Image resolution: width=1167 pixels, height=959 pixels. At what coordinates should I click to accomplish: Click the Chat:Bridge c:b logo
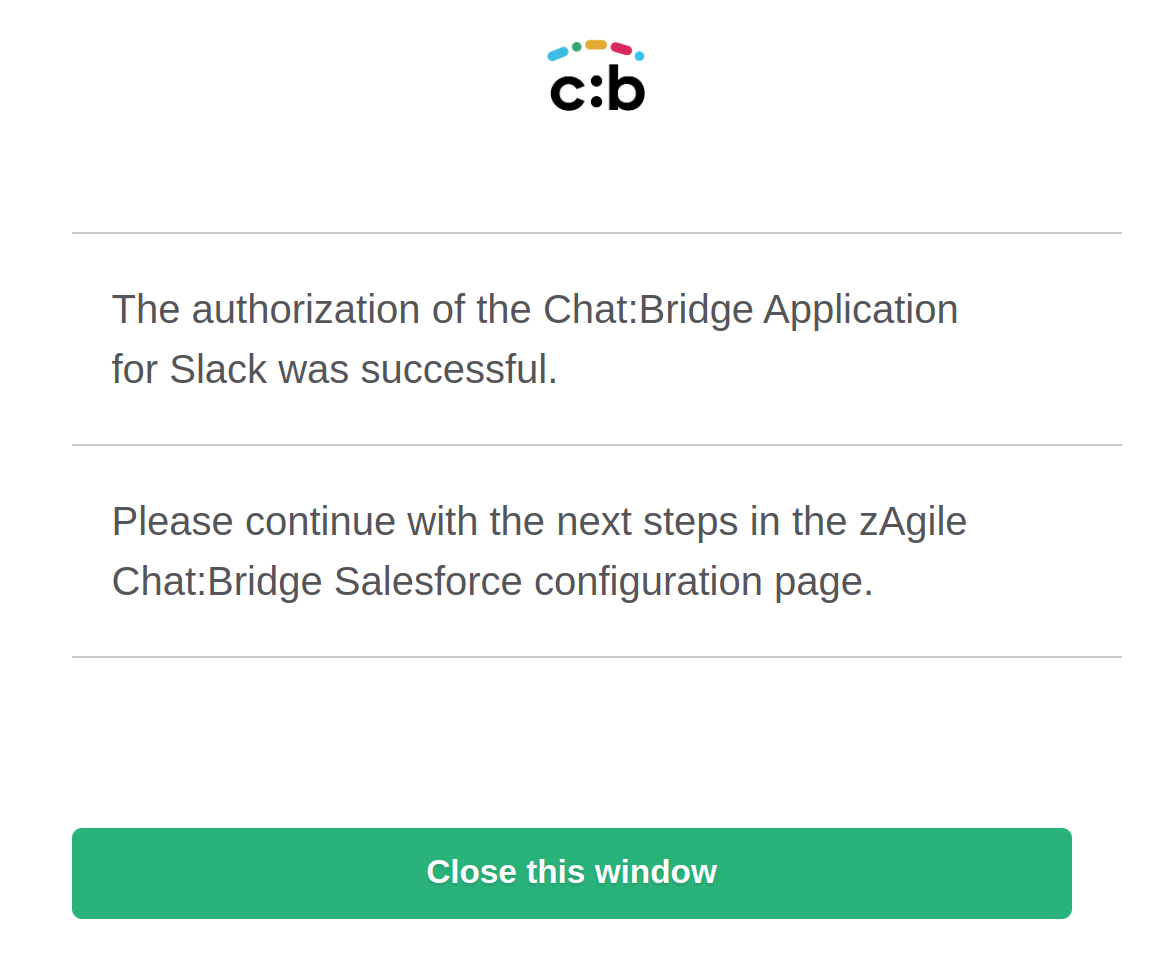pyautogui.click(x=597, y=78)
